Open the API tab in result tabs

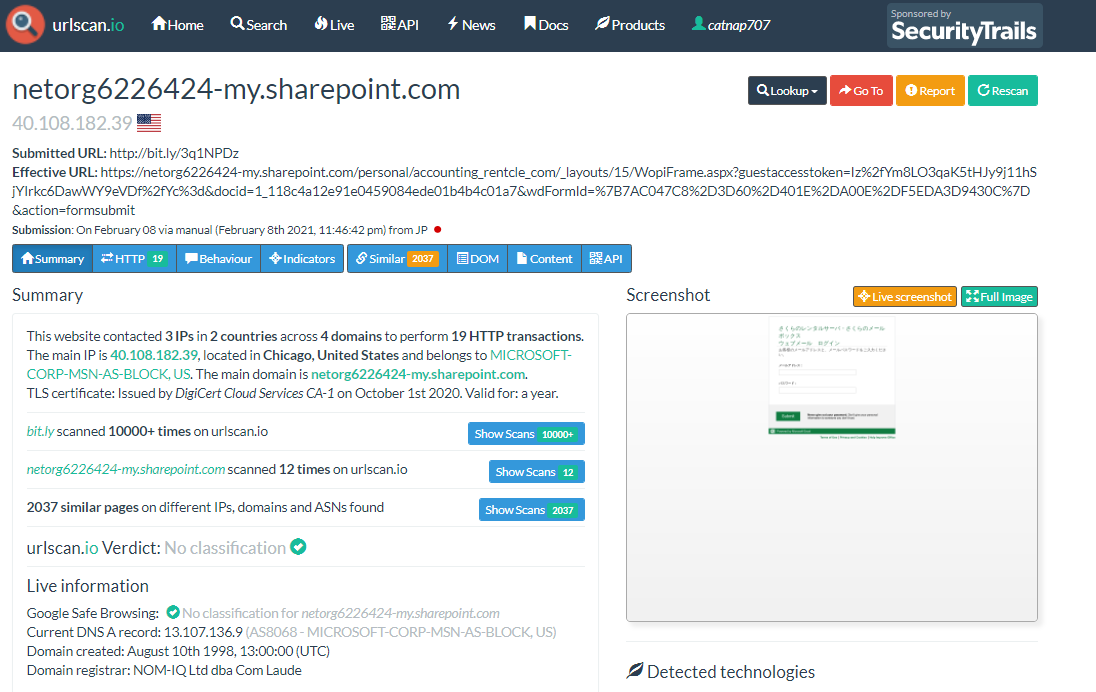point(606,259)
